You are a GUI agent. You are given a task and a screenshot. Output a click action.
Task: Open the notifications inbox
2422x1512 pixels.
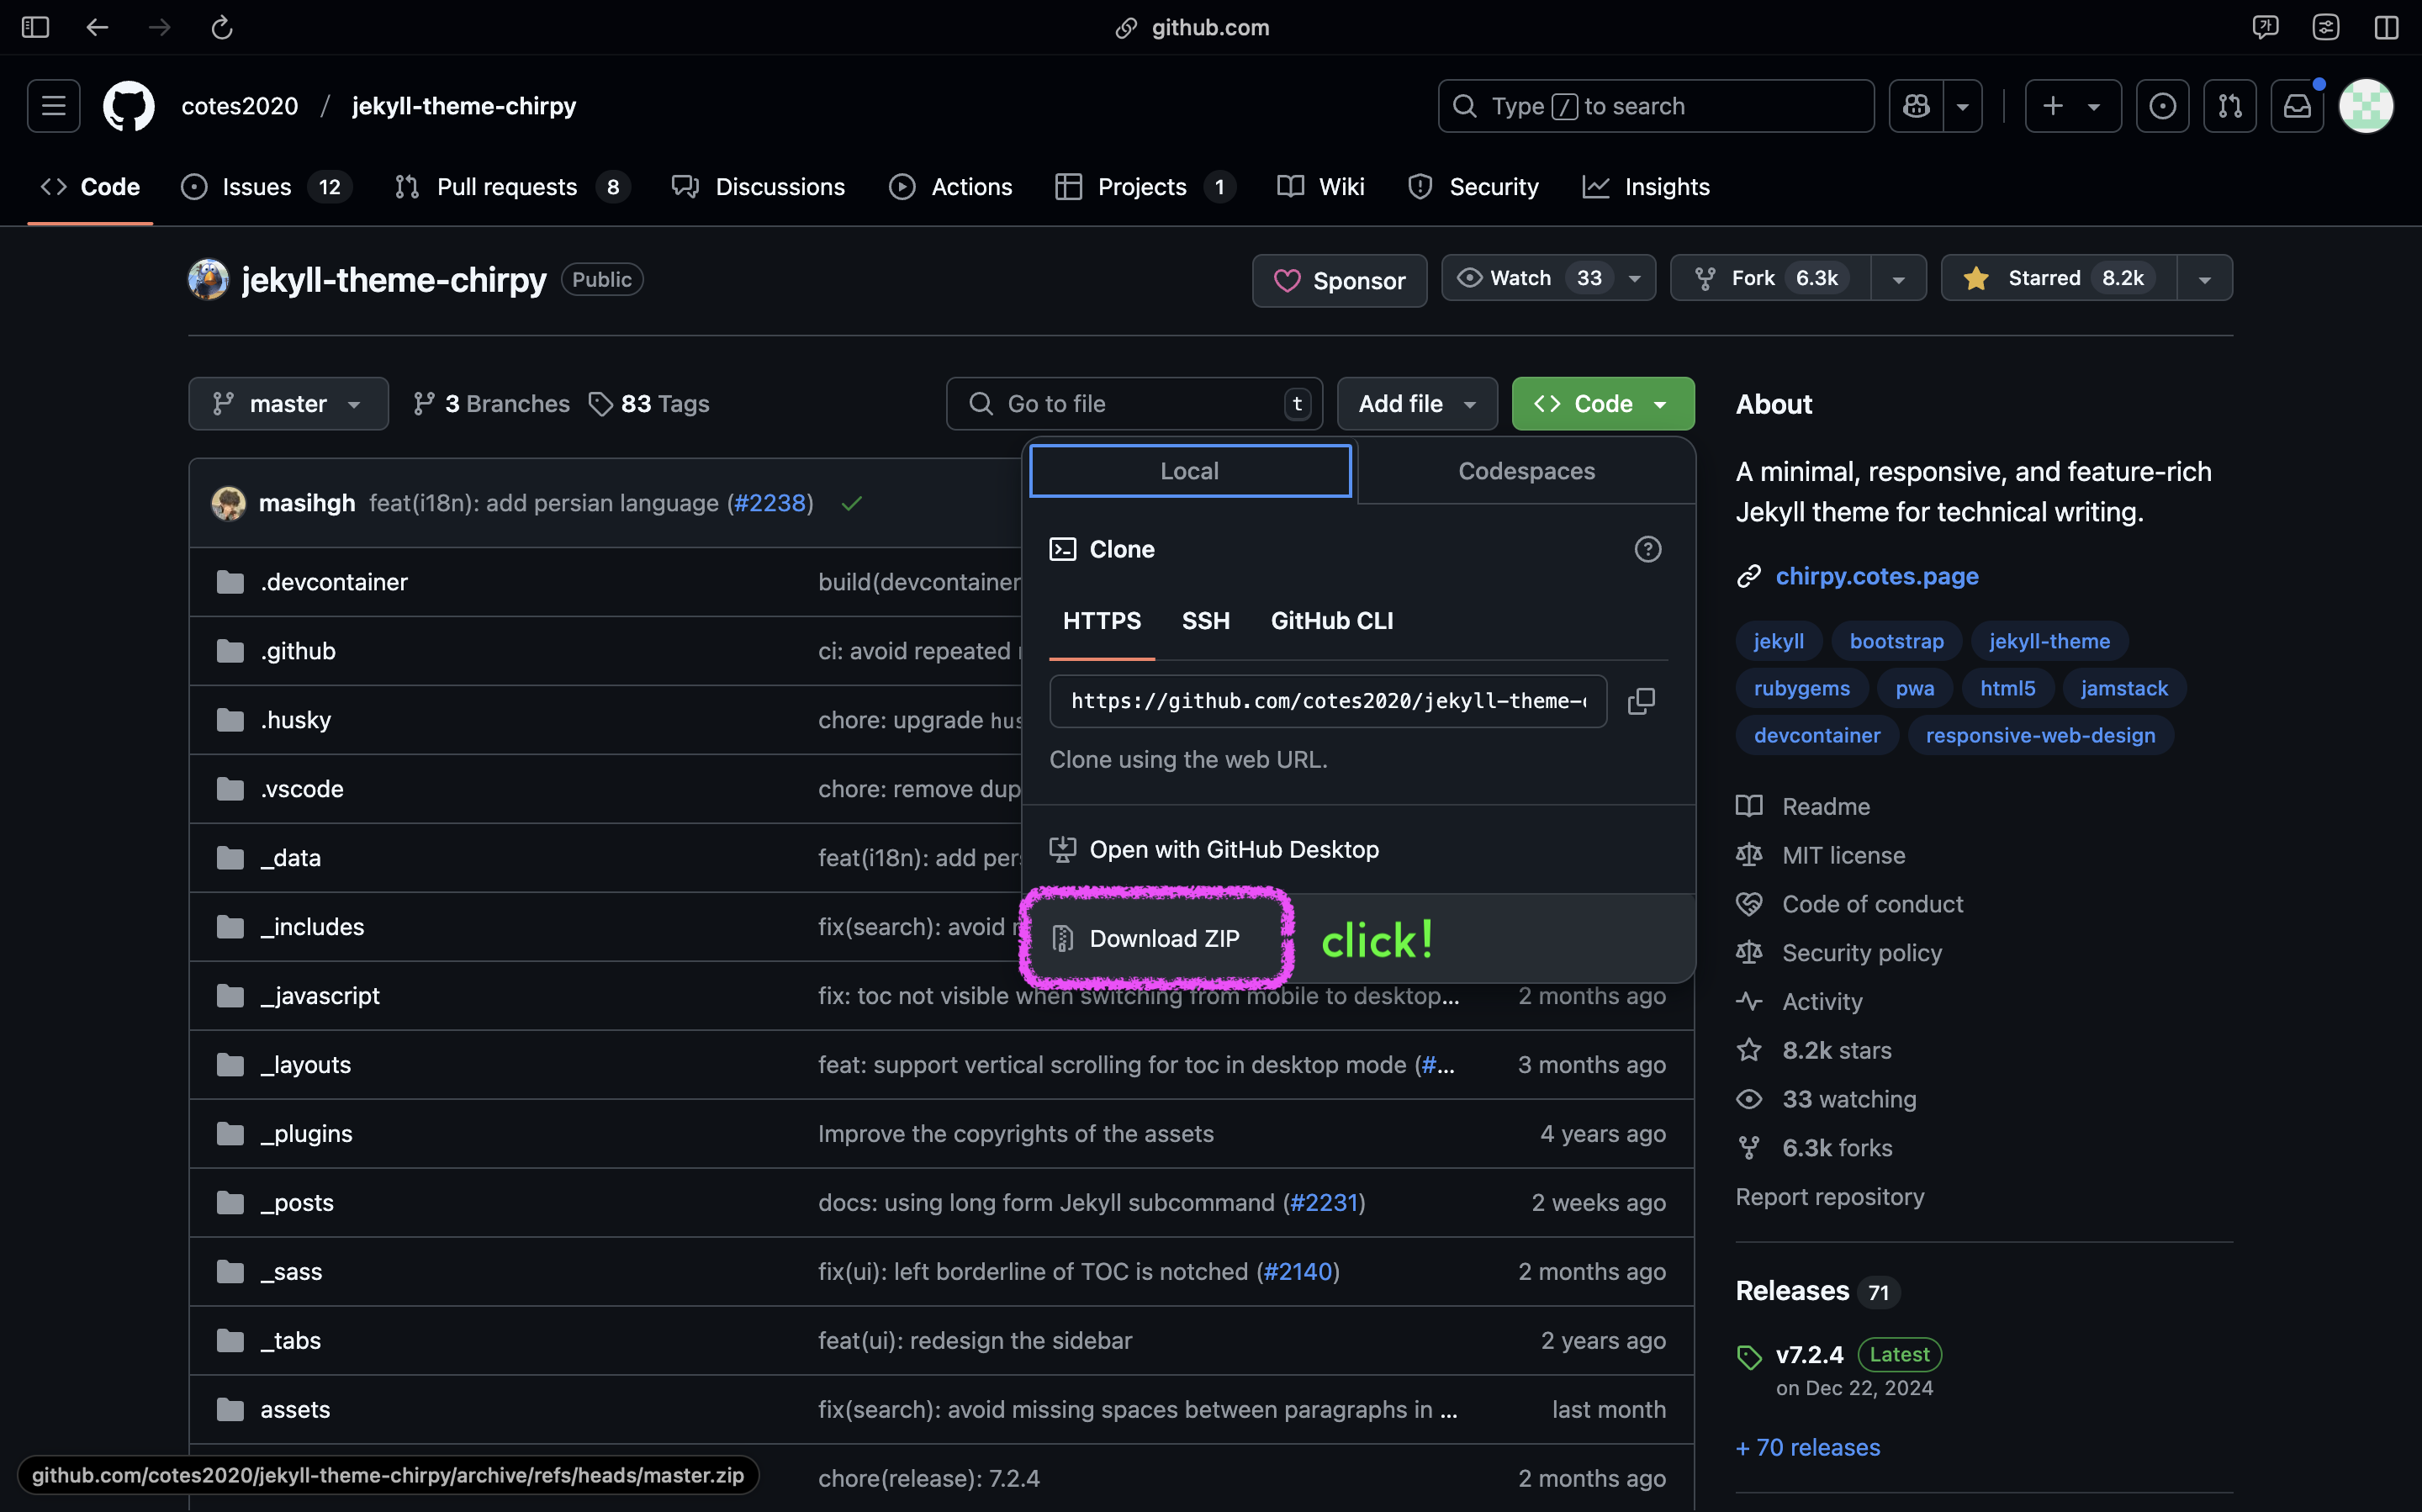pyautogui.click(x=2297, y=106)
